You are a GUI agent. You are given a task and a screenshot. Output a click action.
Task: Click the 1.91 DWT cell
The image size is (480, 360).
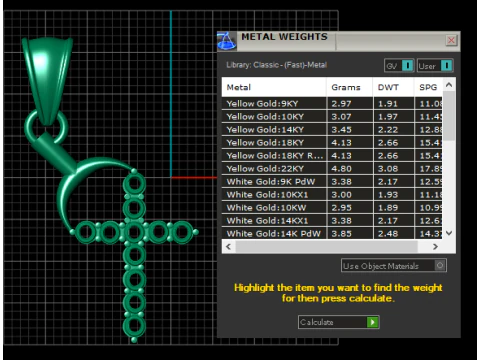point(394,104)
